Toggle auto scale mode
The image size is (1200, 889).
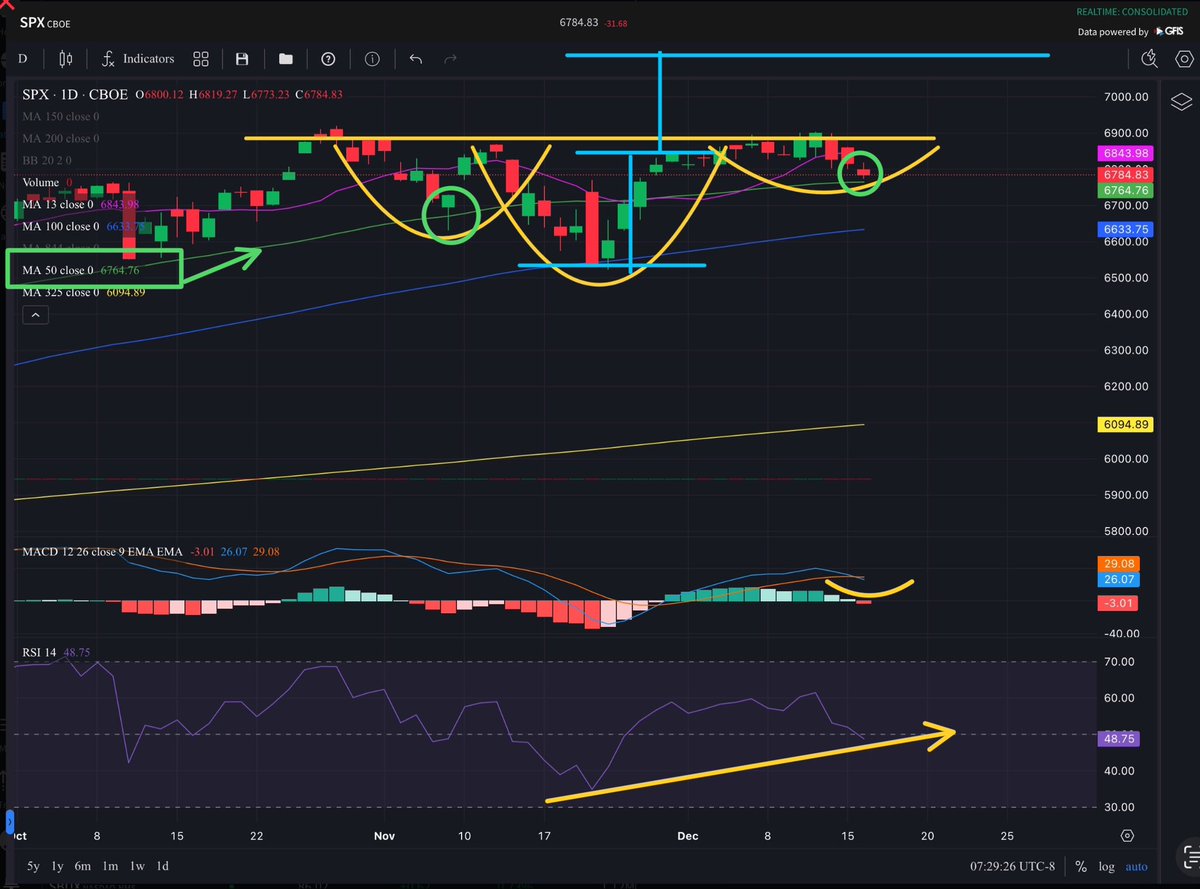pos(1135,866)
